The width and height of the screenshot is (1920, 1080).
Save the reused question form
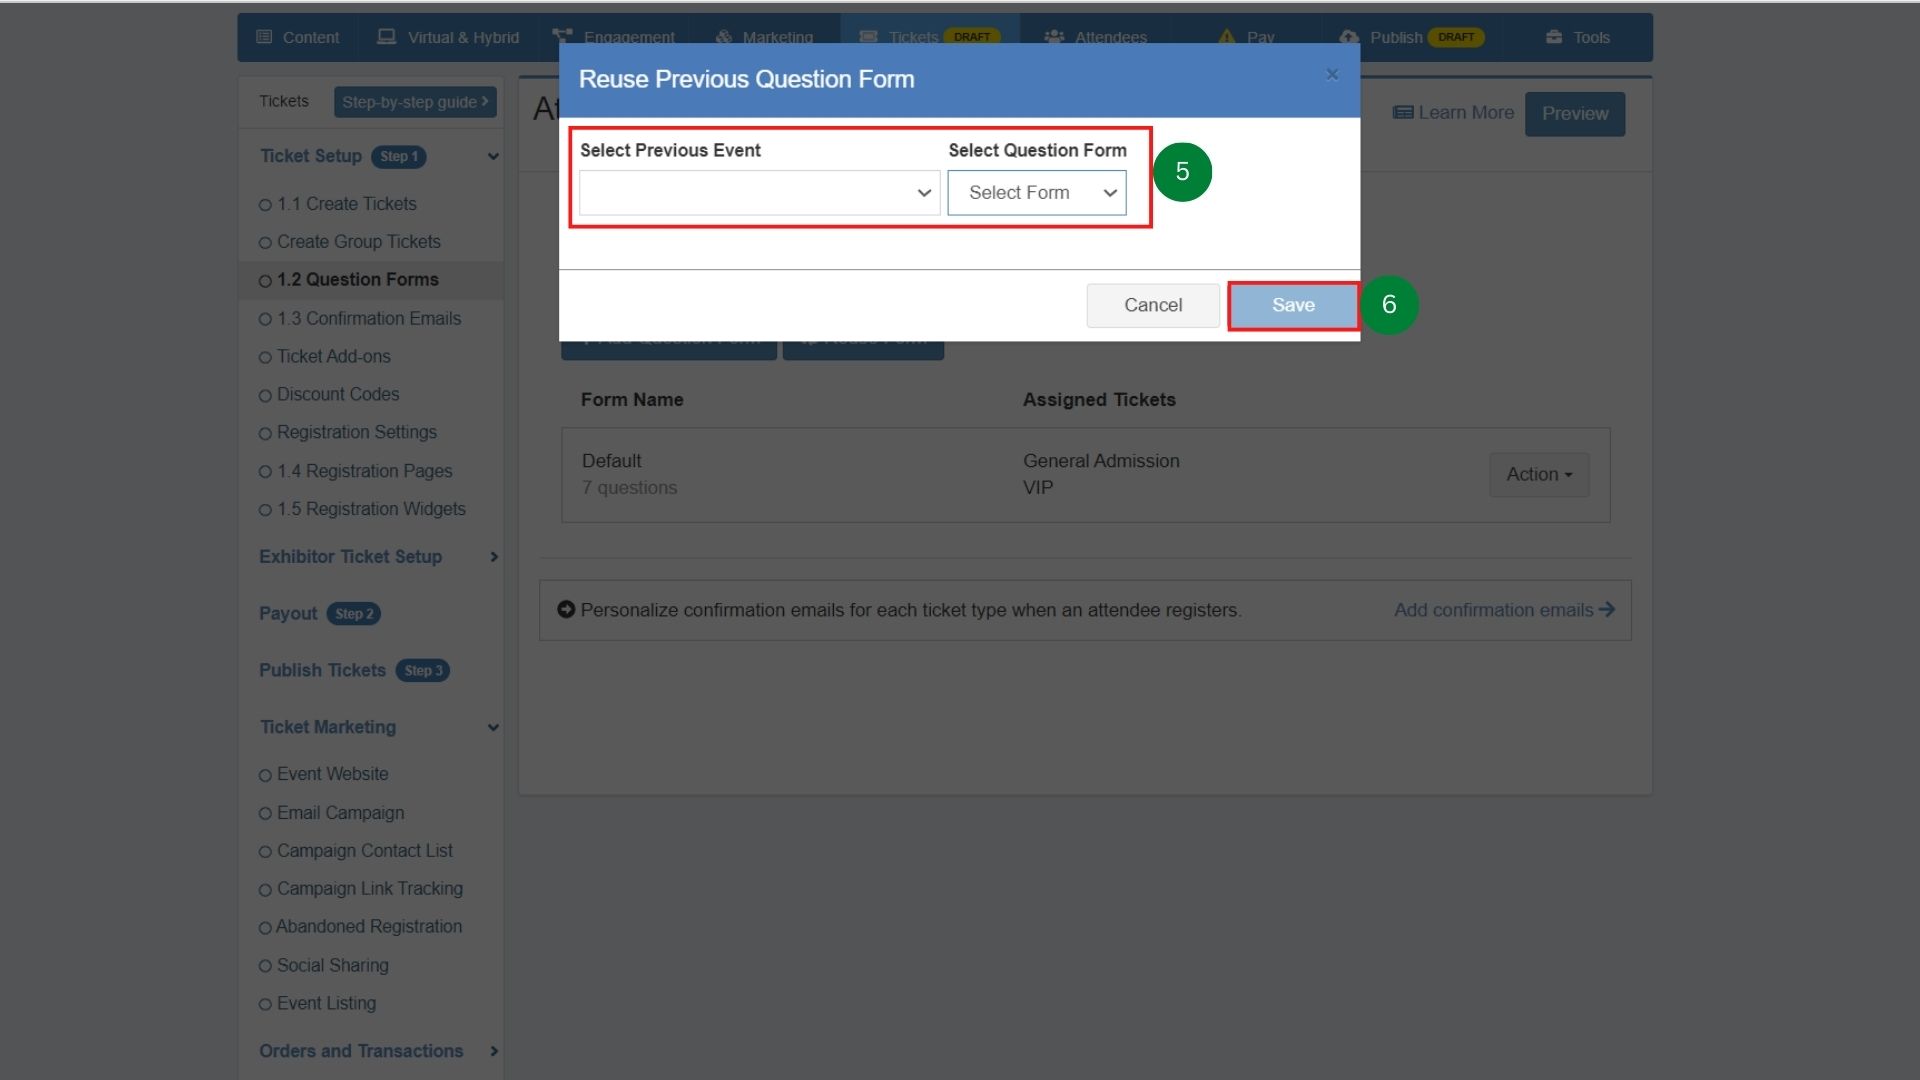(x=1292, y=305)
